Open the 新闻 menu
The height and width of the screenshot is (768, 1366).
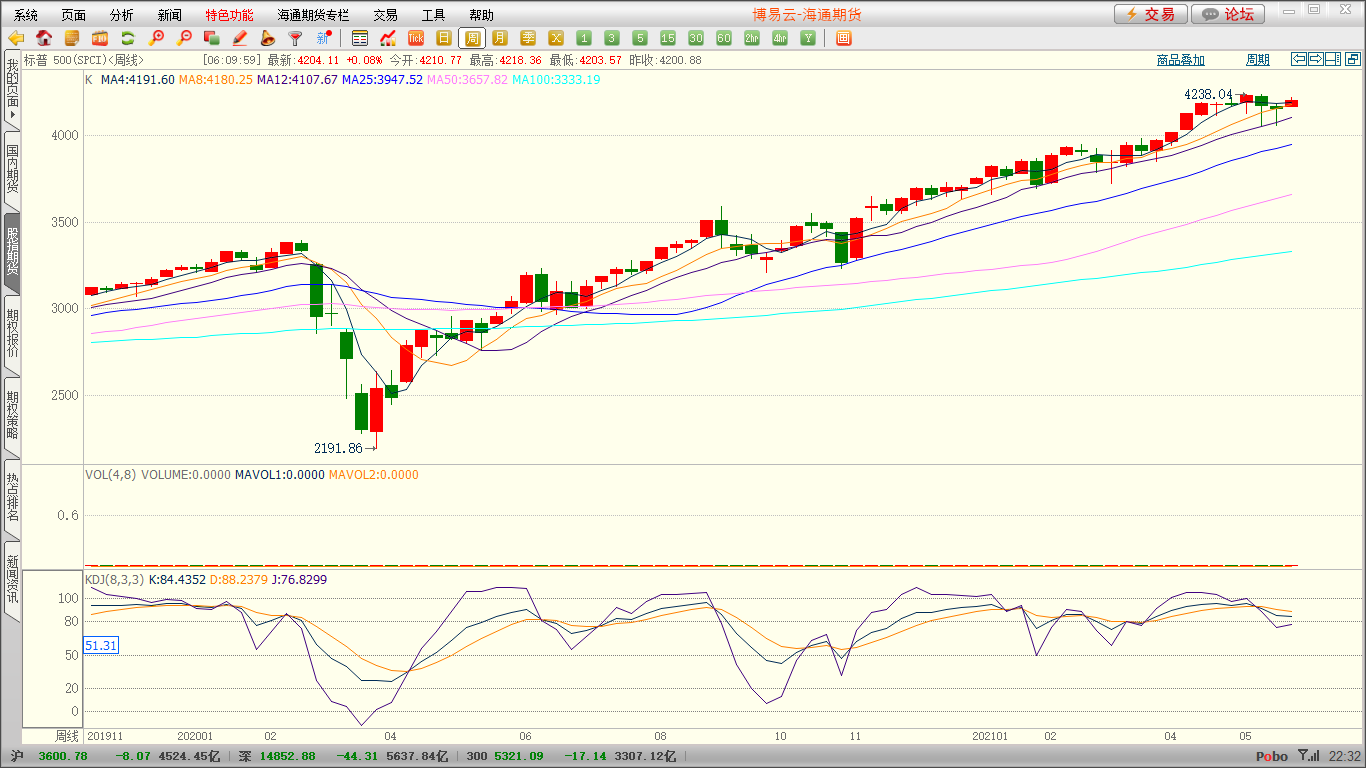pyautogui.click(x=170, y=15)
